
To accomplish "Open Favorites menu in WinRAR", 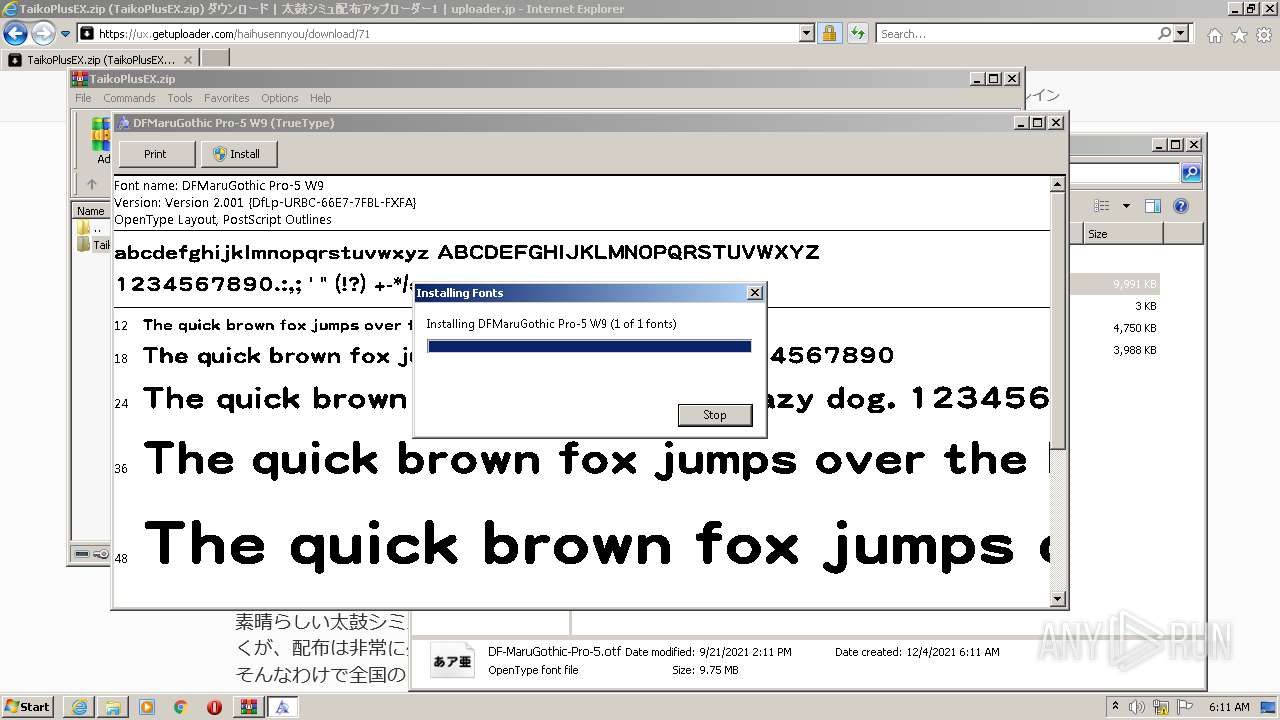I will (x=227, y=98).
